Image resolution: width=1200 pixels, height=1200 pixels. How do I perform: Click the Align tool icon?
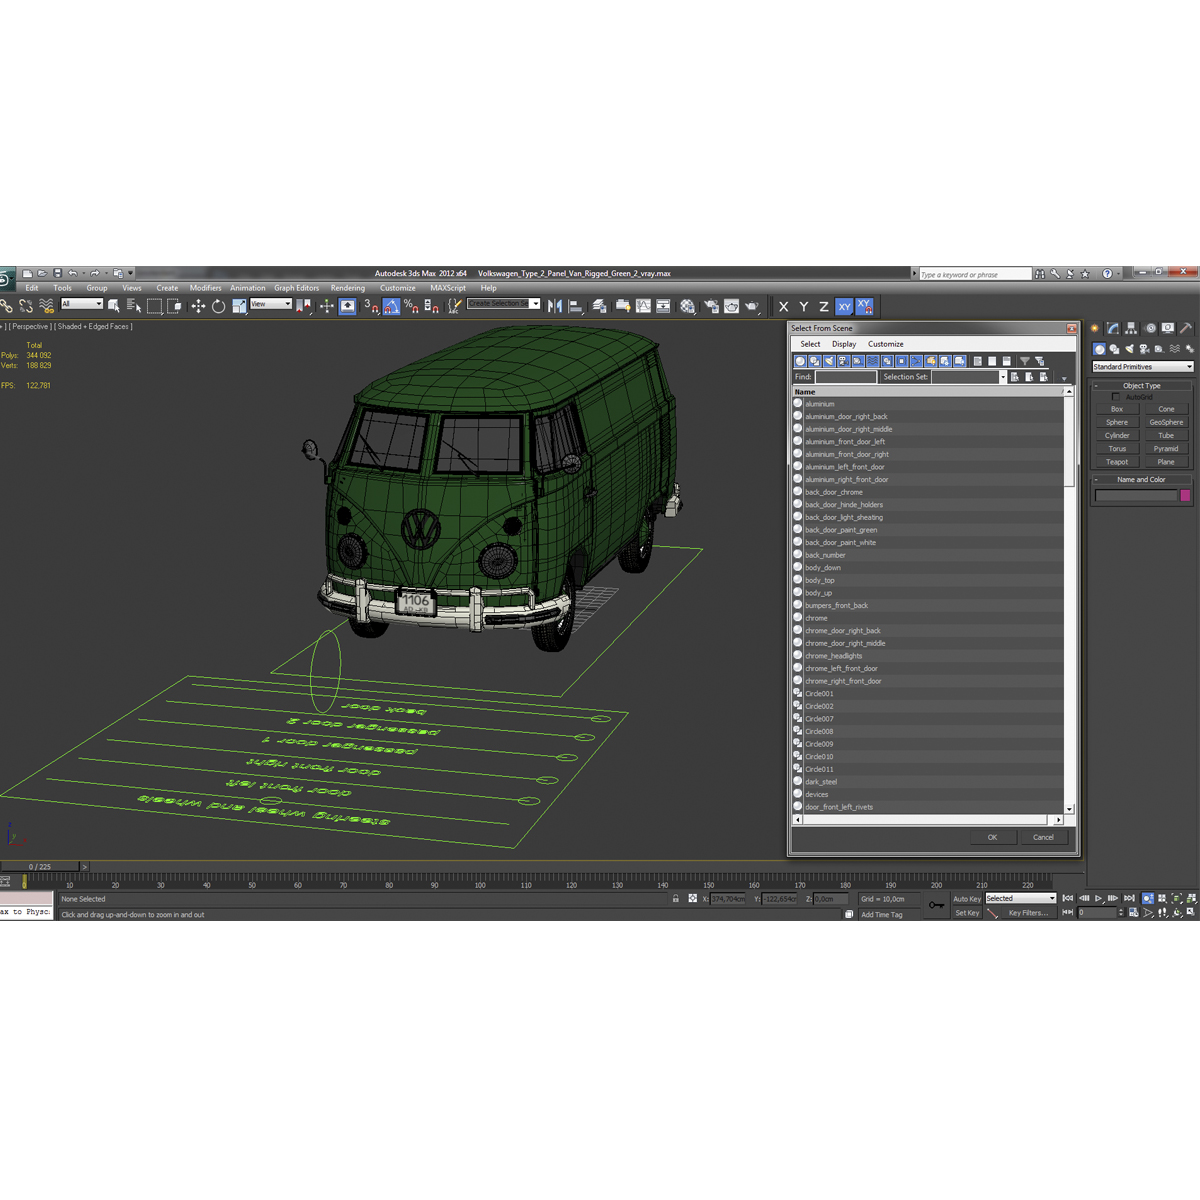576,306
